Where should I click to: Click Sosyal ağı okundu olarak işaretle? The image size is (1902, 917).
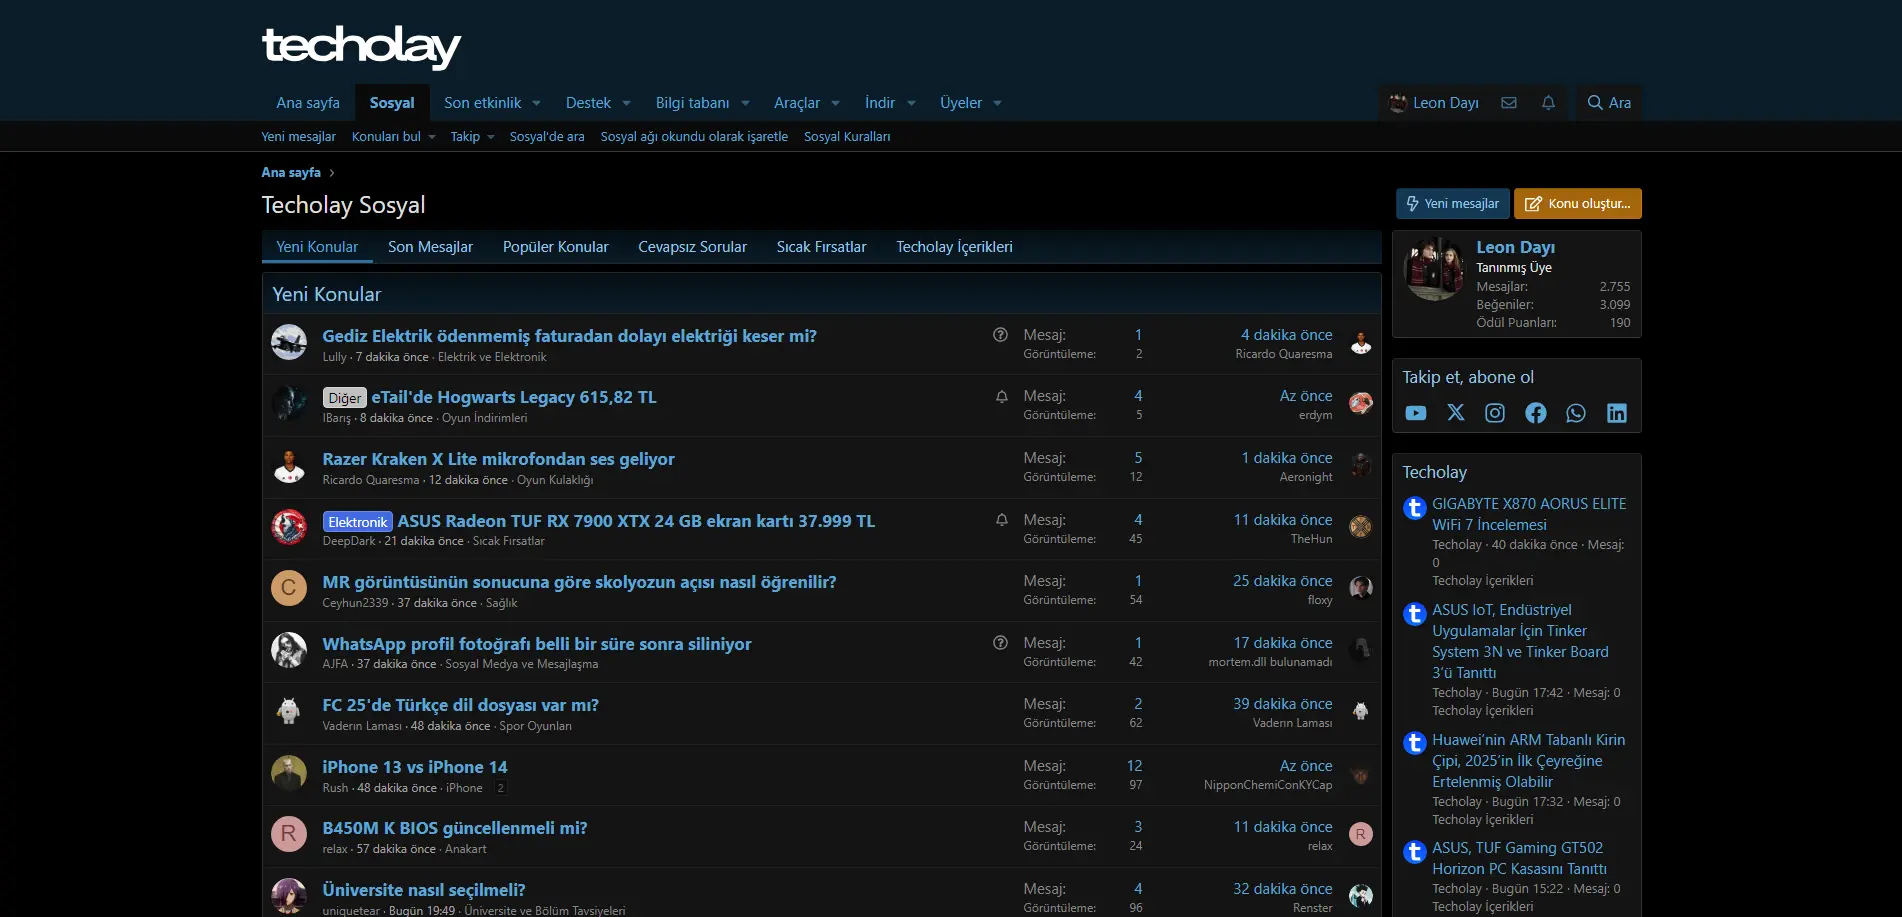coord(694,137)
